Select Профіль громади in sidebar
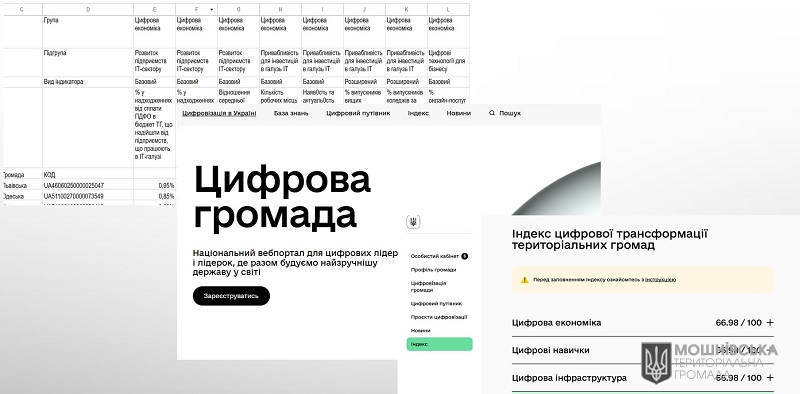The width and height of the screenshot is (800, 394). point(434,269)
